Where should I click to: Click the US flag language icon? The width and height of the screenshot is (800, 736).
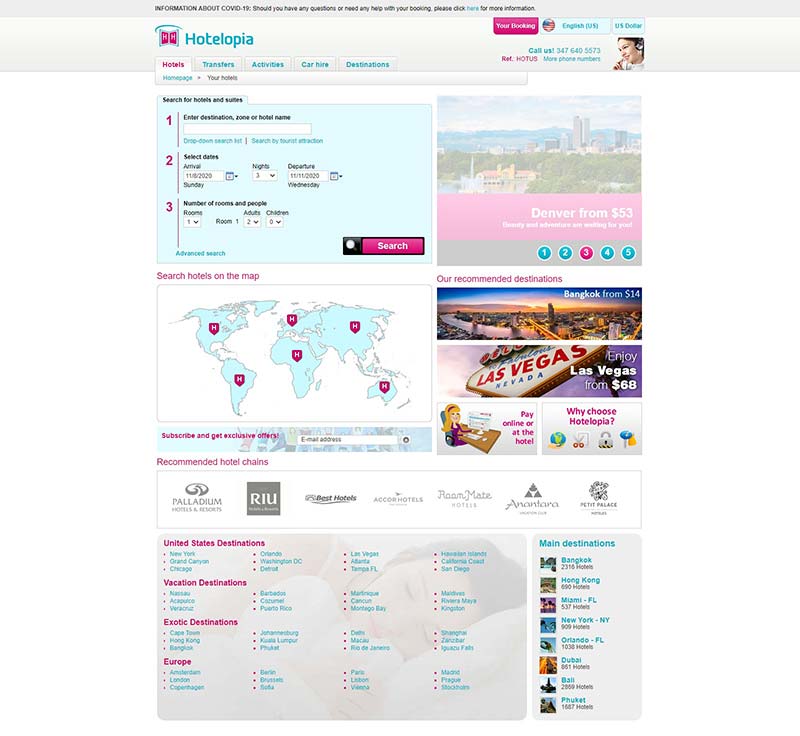coord(549,26)
